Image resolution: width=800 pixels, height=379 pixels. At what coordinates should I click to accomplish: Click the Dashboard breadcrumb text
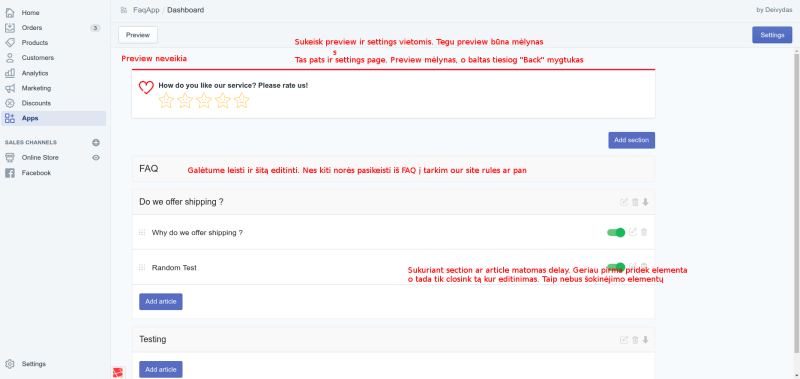[186, 10]
